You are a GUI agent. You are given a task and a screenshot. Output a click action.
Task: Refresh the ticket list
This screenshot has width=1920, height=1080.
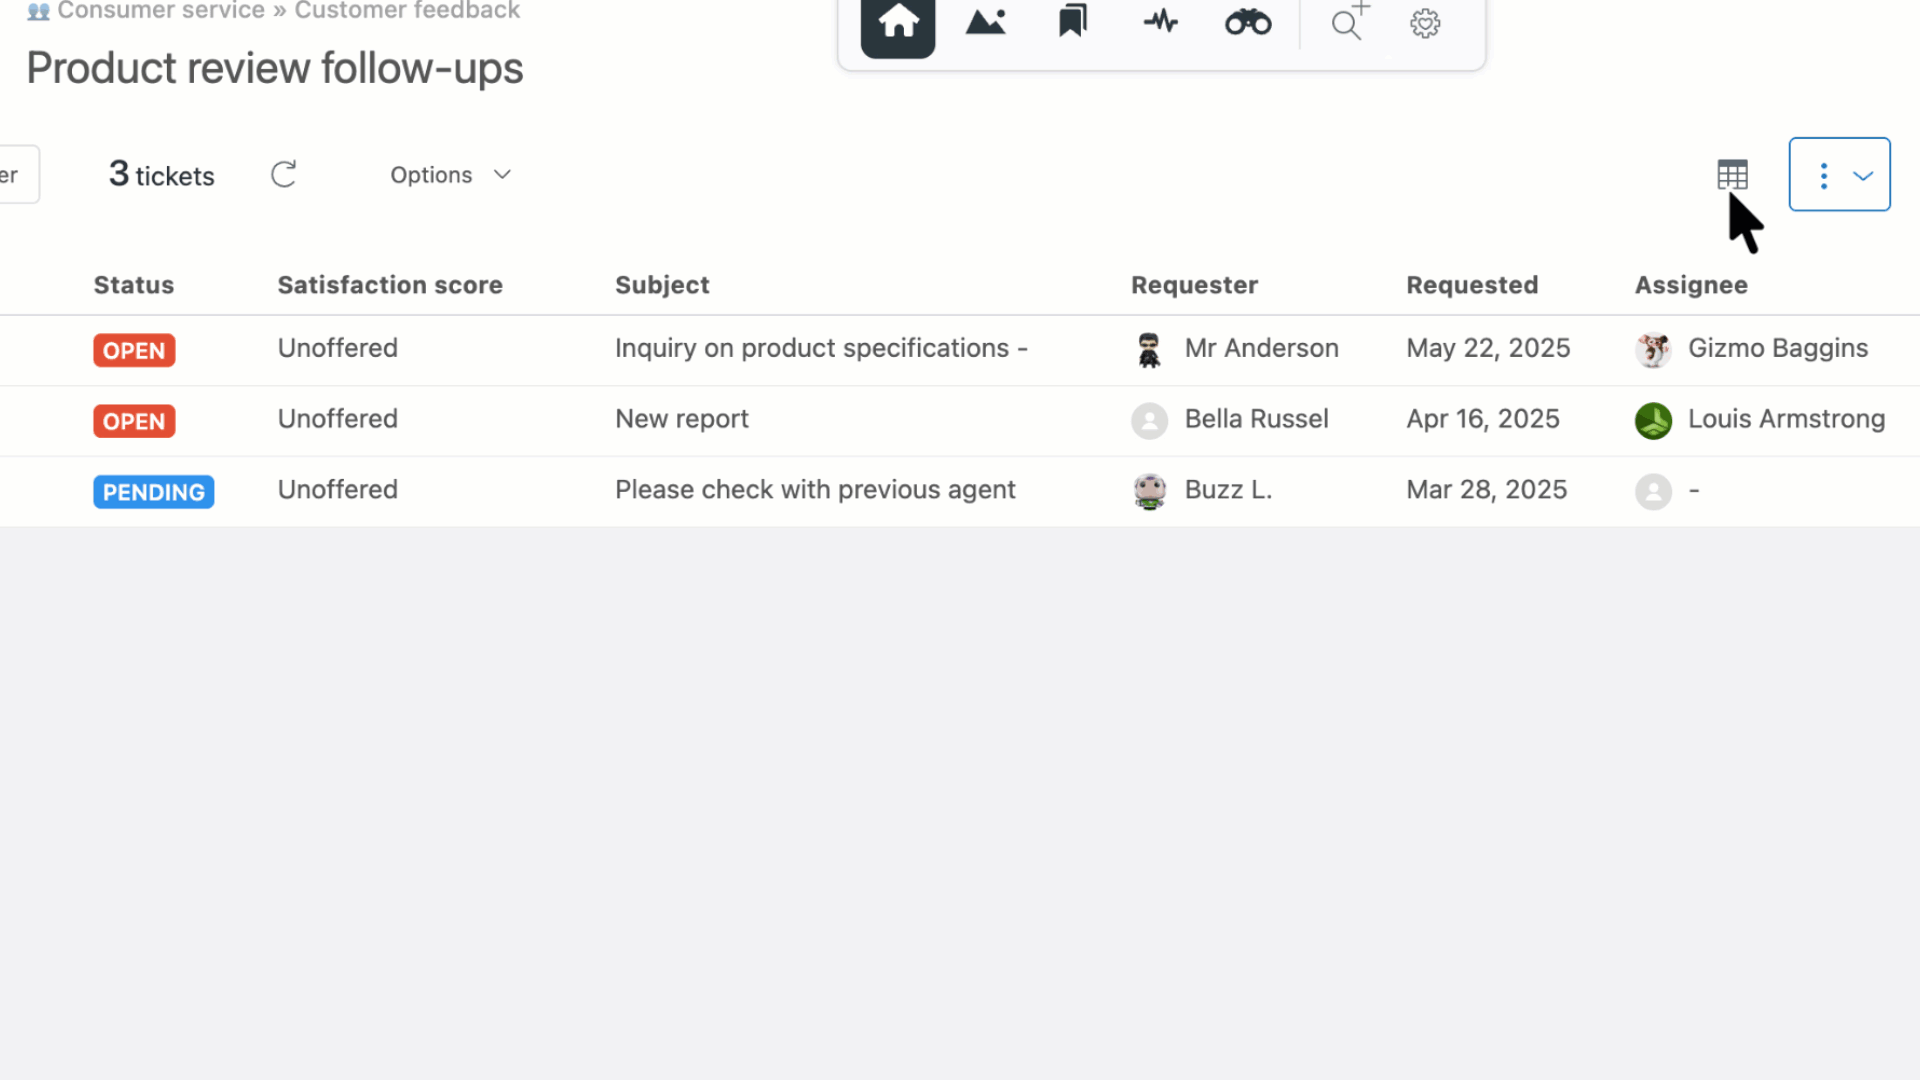283,175
